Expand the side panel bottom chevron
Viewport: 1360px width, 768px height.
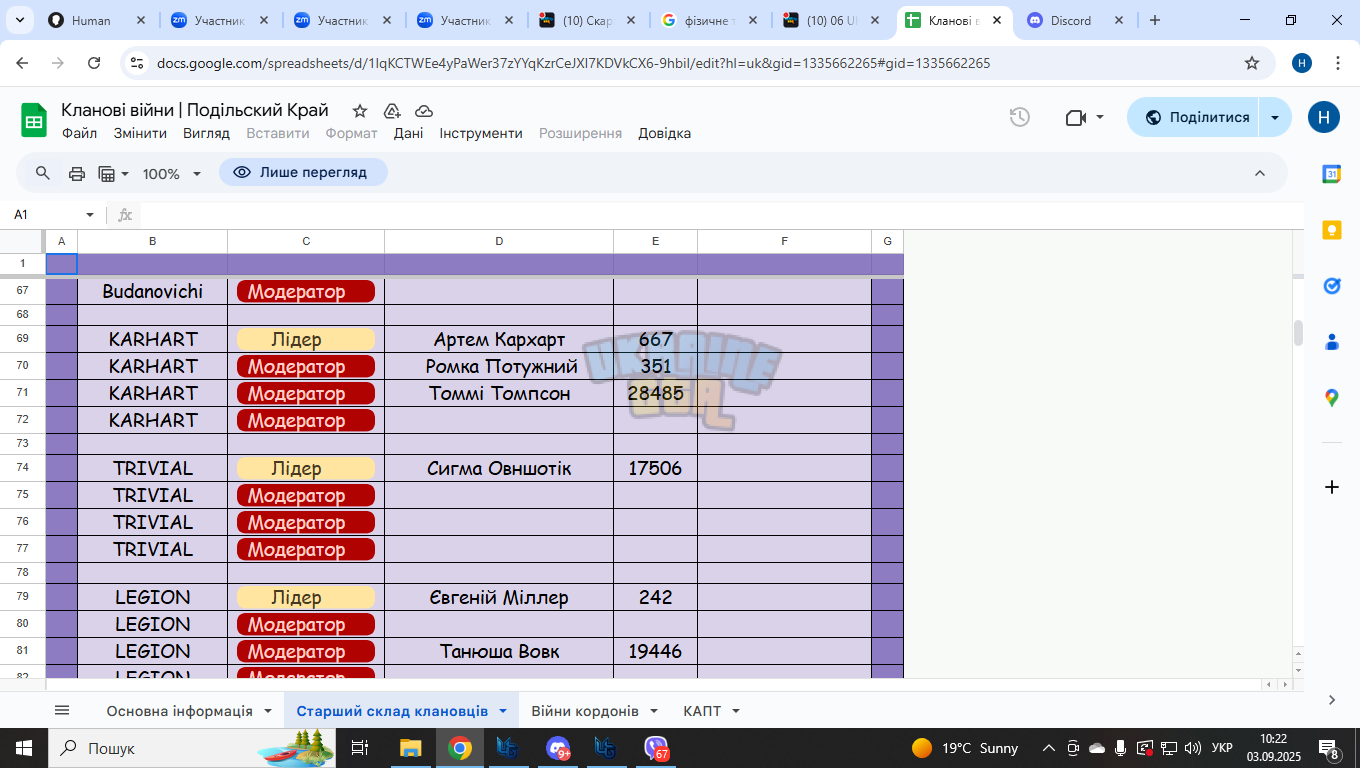pos(1332,700)
